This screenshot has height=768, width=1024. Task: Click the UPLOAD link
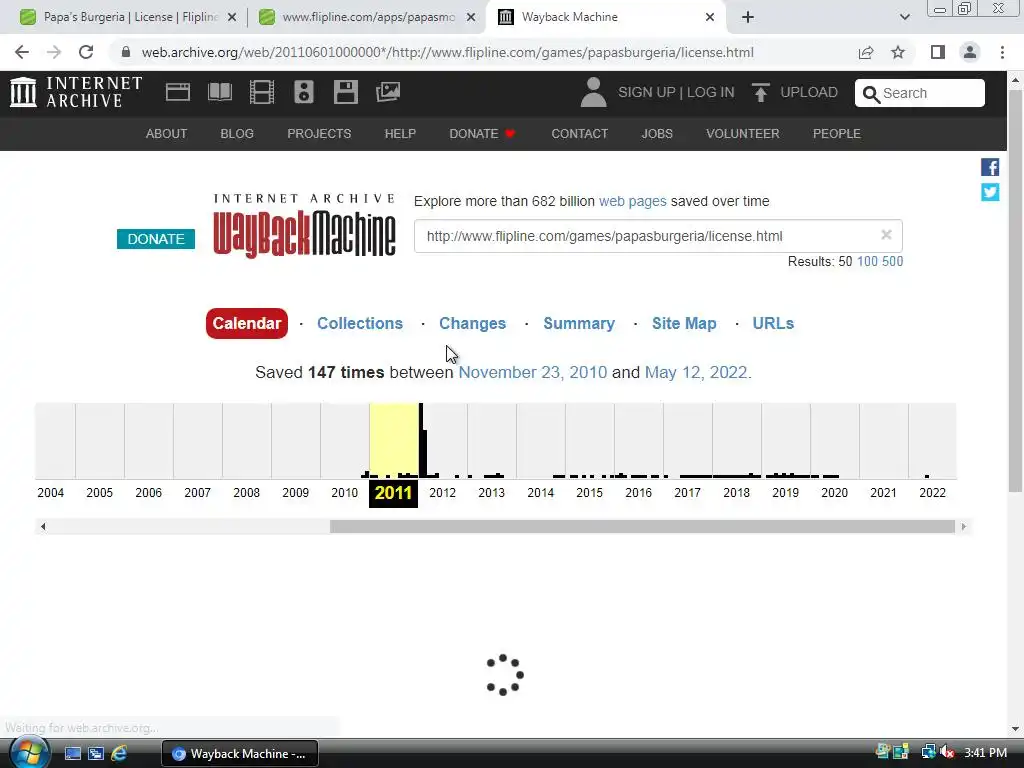click(808, 92)
